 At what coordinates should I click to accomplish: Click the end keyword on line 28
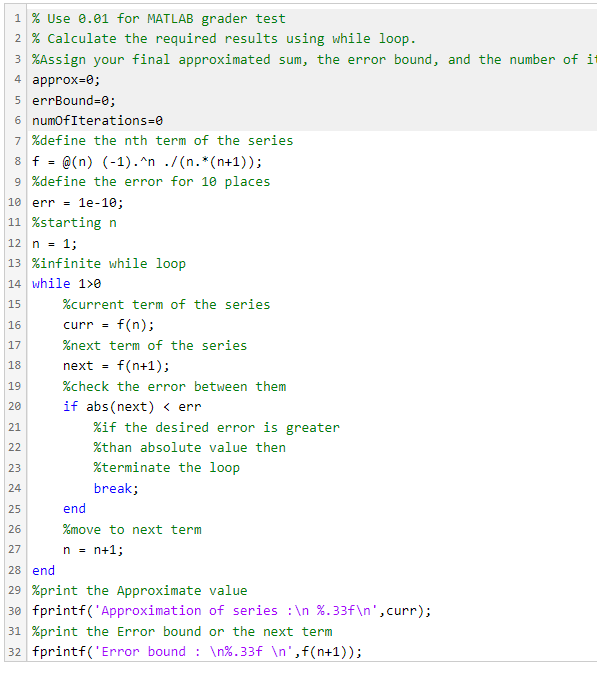click(x=43, y=570)
